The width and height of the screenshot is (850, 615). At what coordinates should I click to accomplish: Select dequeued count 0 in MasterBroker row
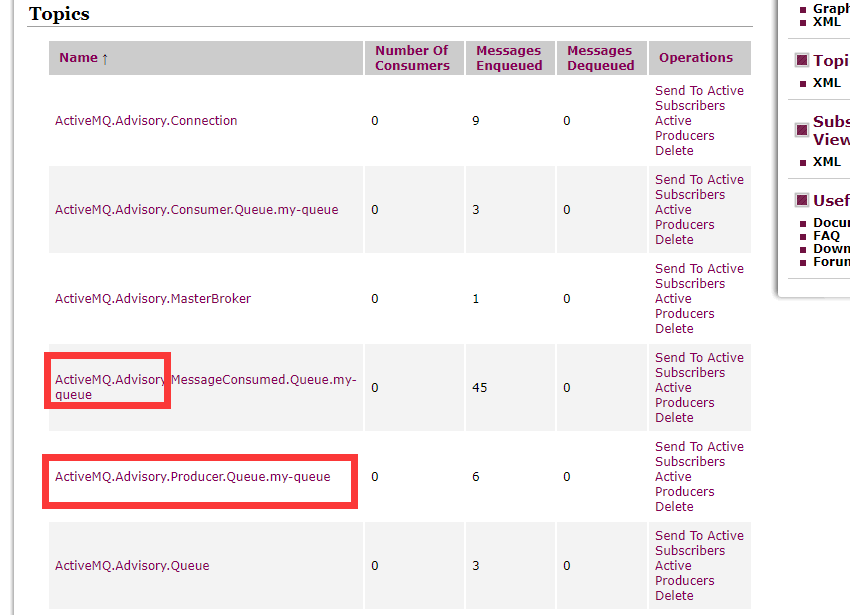tap(566, 298)
